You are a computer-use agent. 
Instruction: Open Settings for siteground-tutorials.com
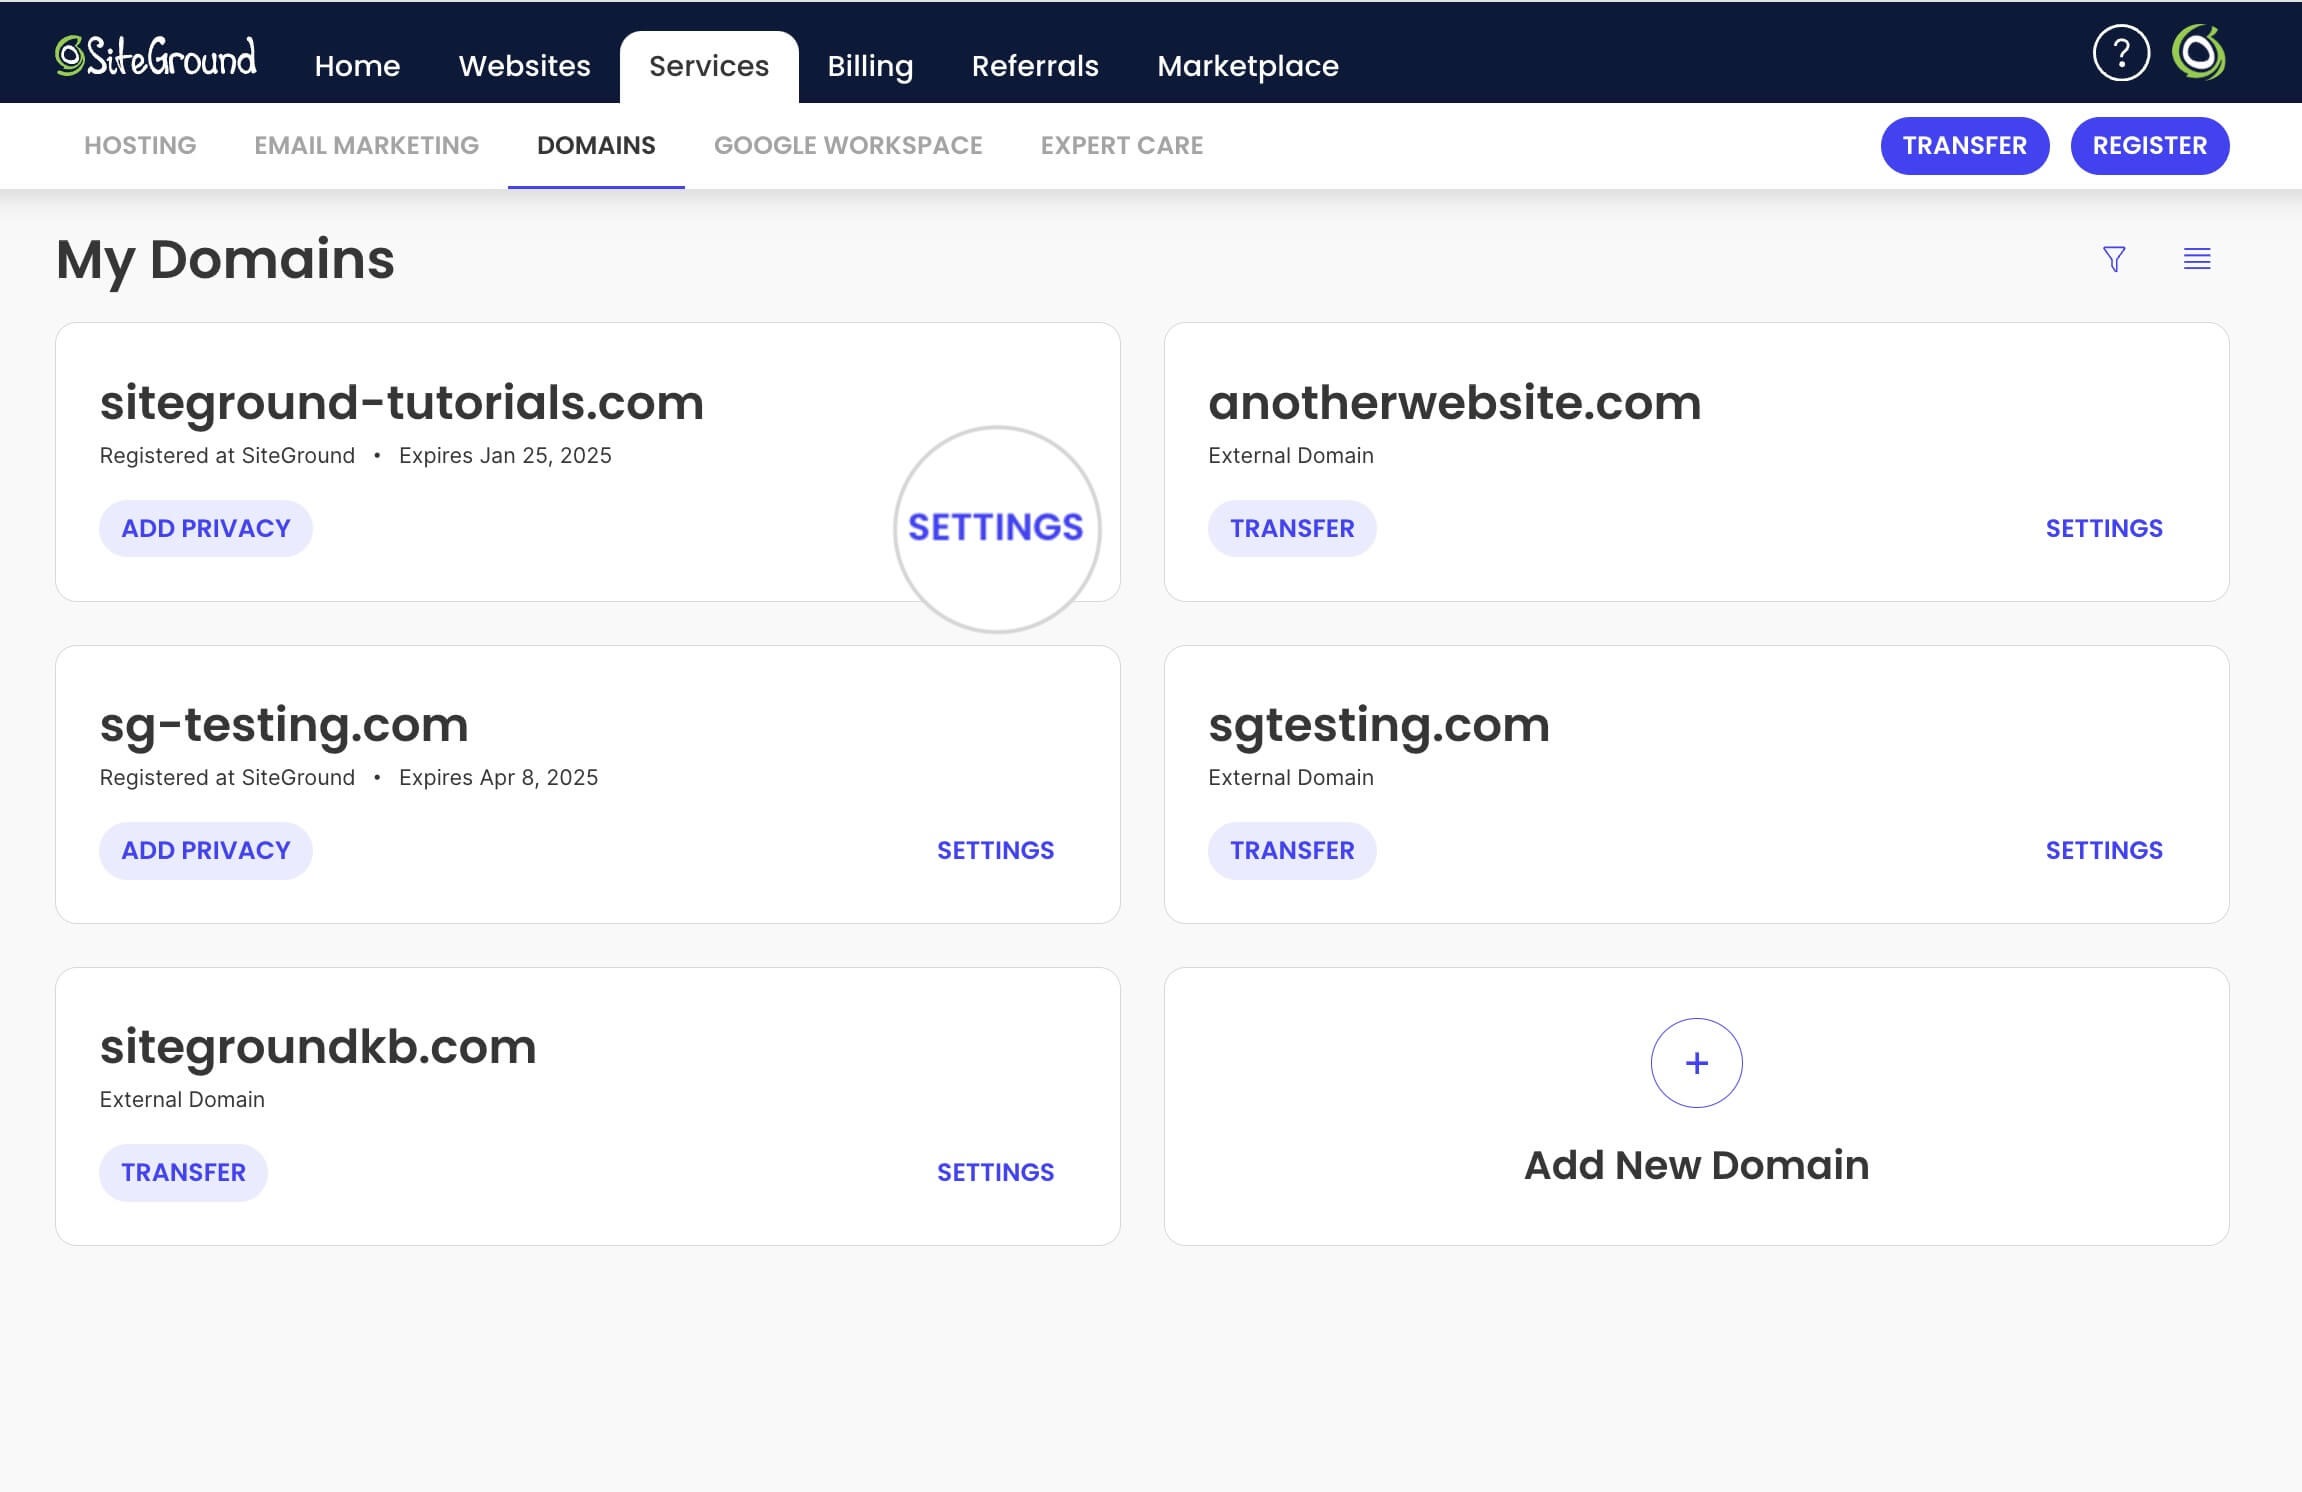pyautogui.click(x=995, y=527)
